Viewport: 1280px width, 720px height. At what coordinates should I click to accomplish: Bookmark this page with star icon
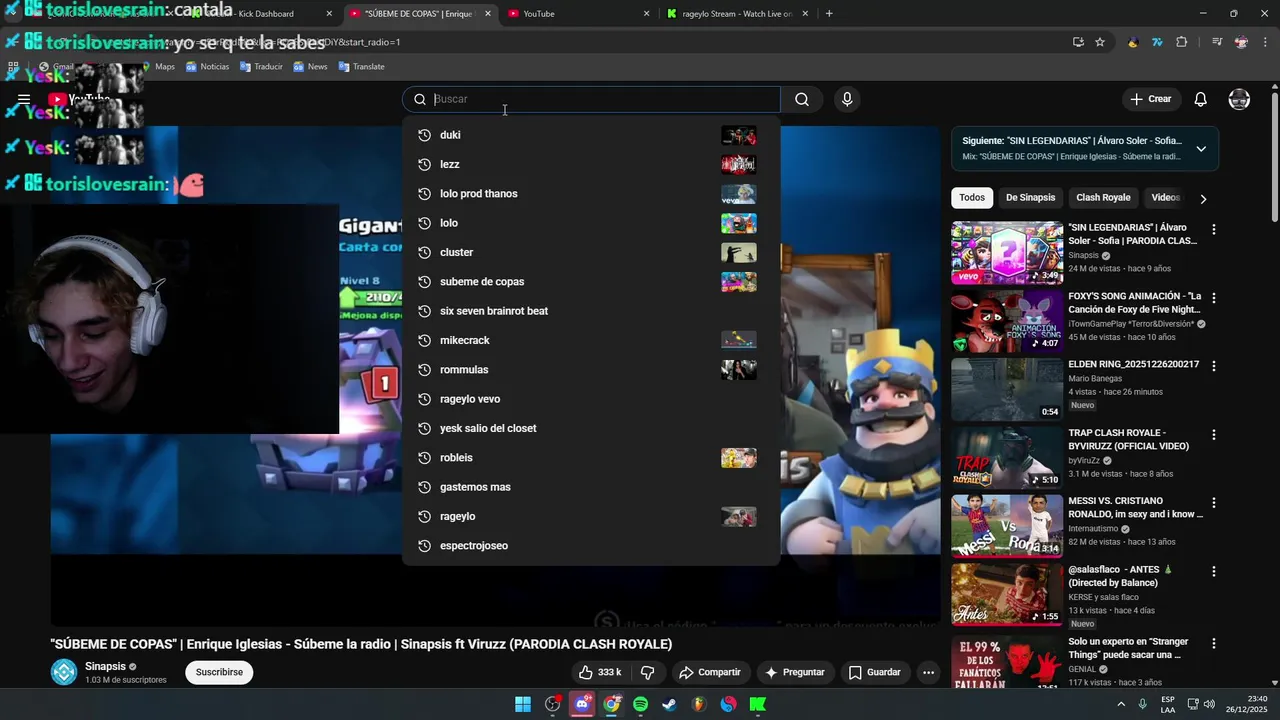tap(1100, 42)
